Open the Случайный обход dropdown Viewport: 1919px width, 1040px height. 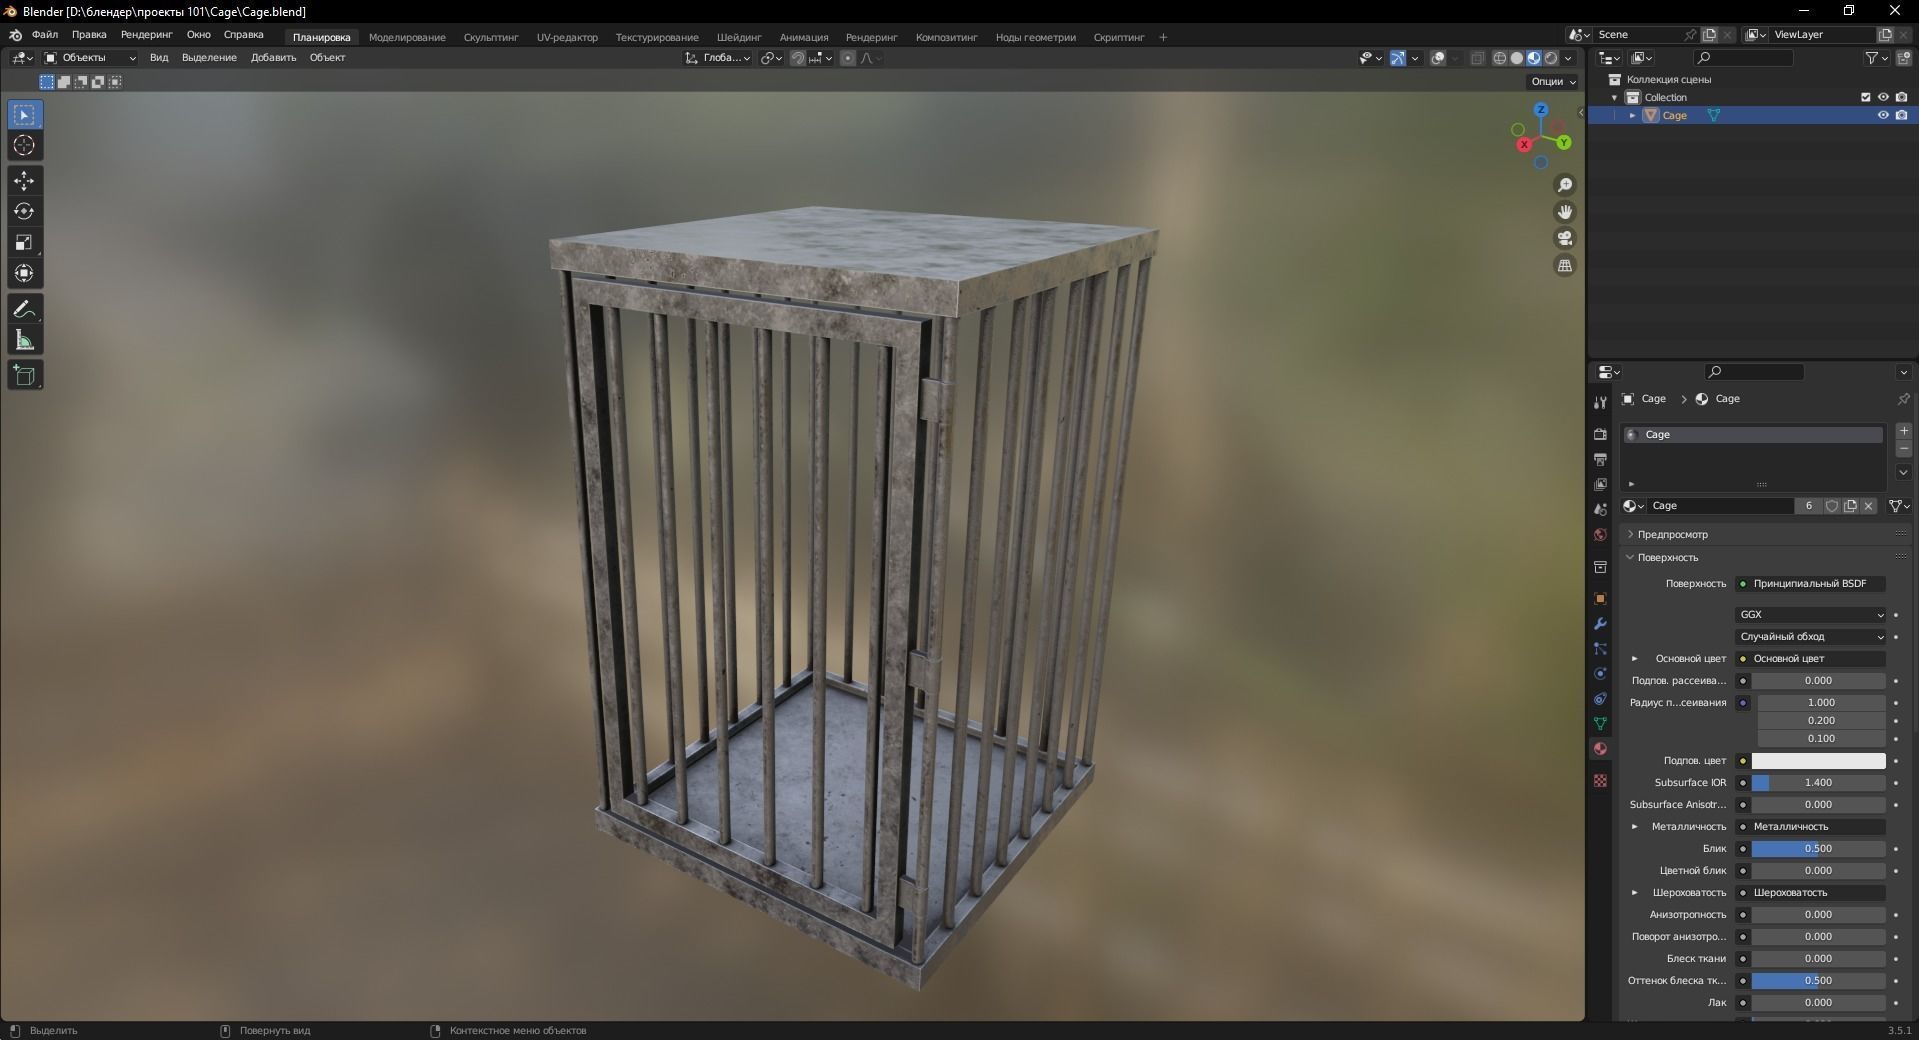point(1811,637)
